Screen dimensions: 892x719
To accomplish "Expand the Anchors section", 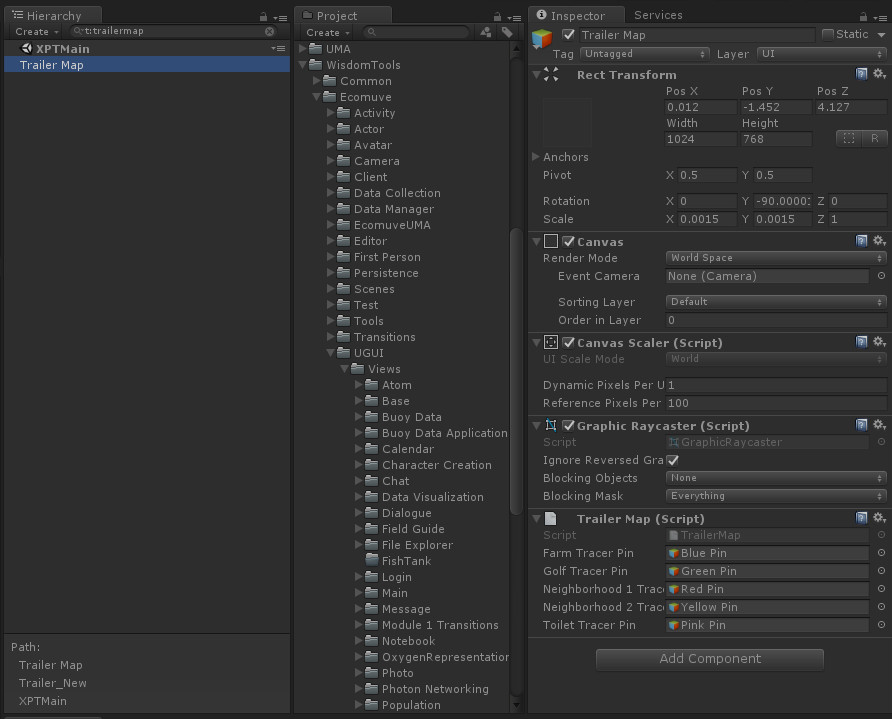I will [535, 156].
